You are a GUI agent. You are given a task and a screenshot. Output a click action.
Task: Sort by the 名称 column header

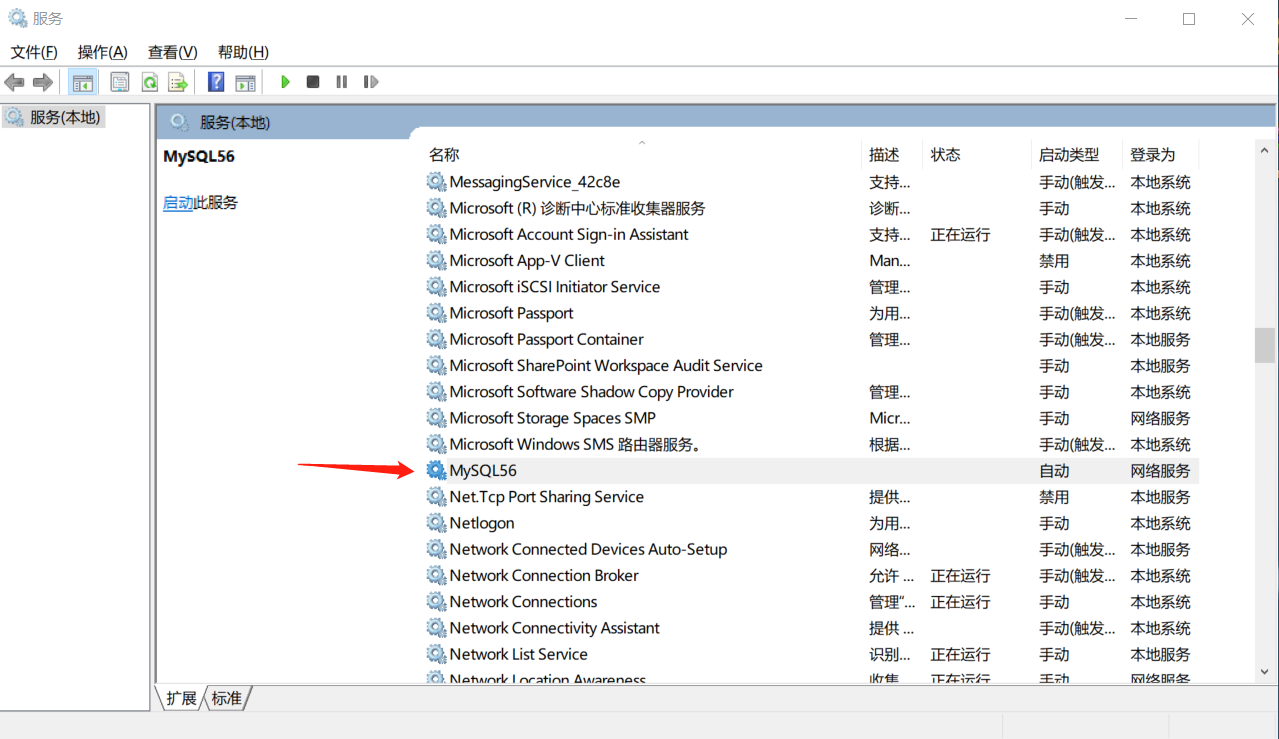click(x=444, y=155)
